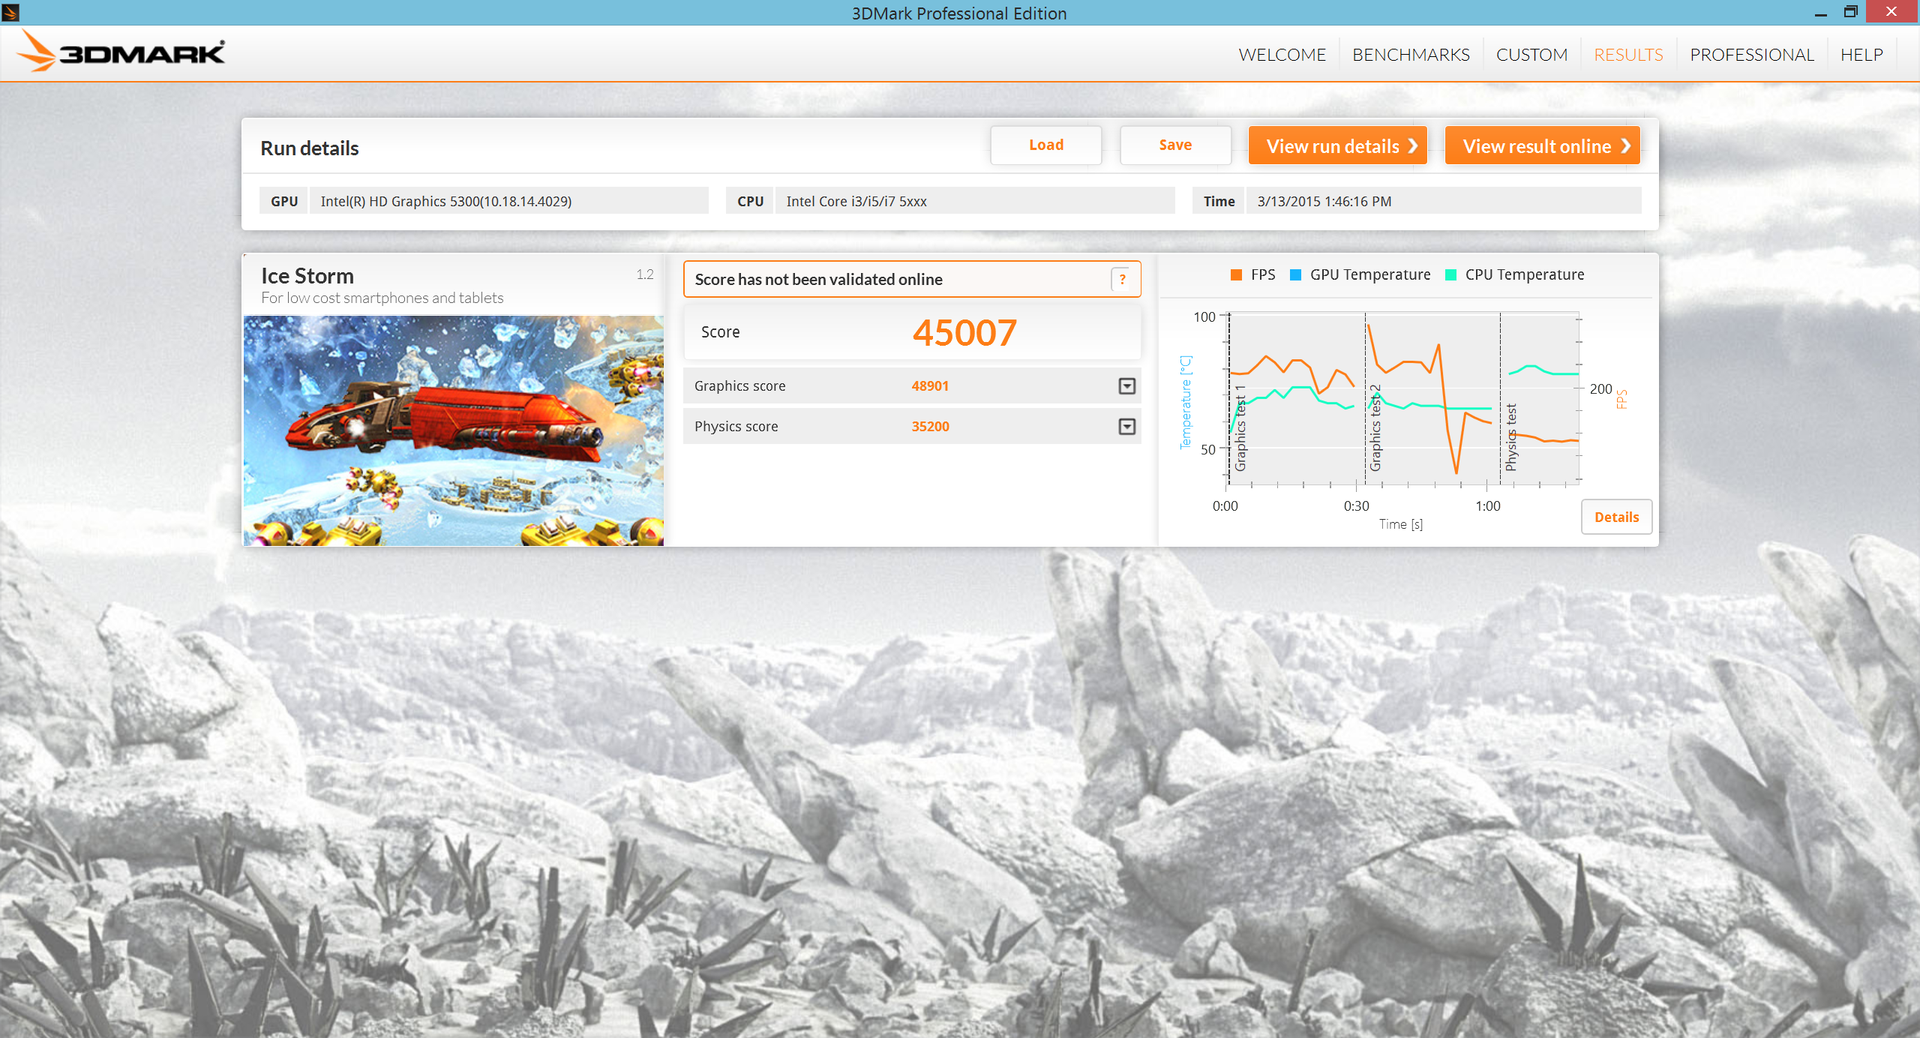1920x1038 pixels.
Task: Switch to the Benchmarks tab
Action: 1411,55
